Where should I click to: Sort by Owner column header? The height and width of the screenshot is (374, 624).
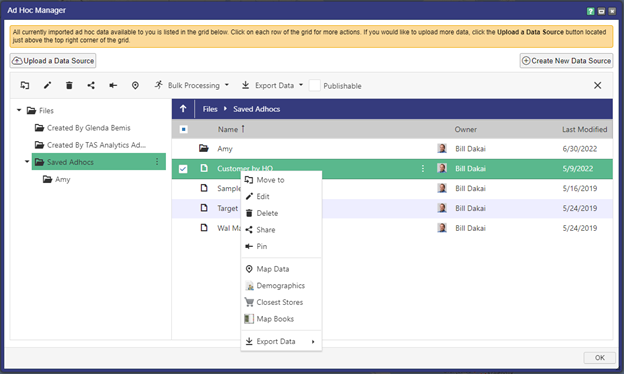(466, 129)
